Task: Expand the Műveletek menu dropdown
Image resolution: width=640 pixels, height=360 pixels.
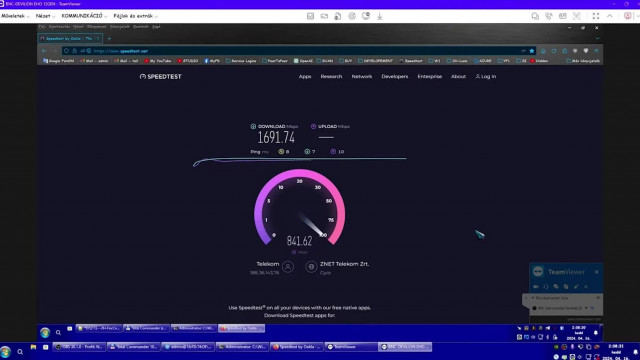Action: point(15,16)
